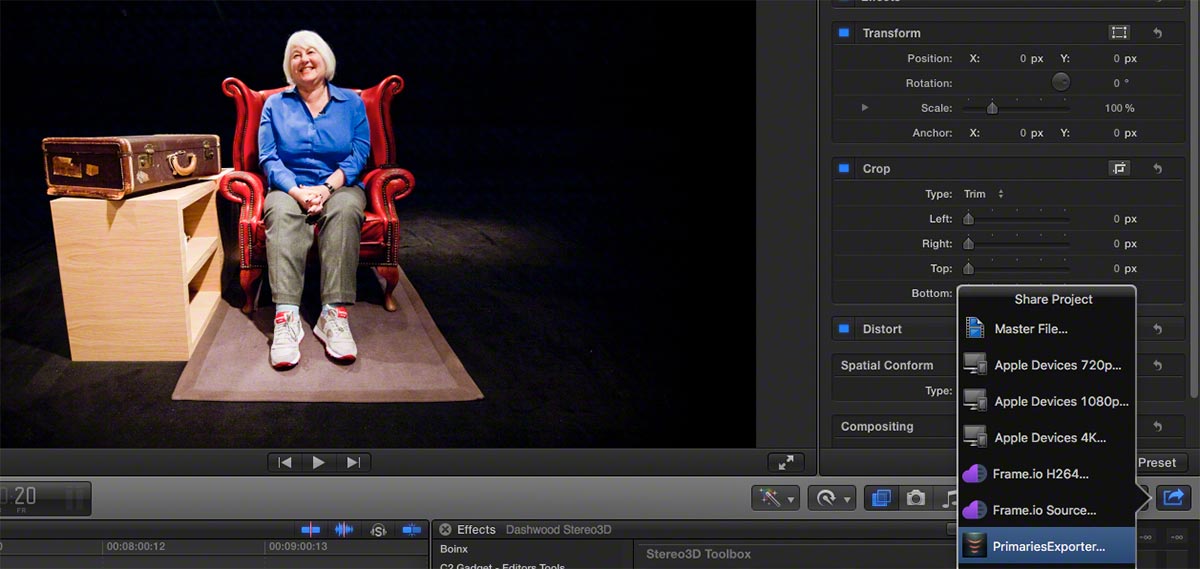Close the Effects browser with X icon
Viewport: 1200px width, 569px height.
pyautogui.click(x=445, y=529)
